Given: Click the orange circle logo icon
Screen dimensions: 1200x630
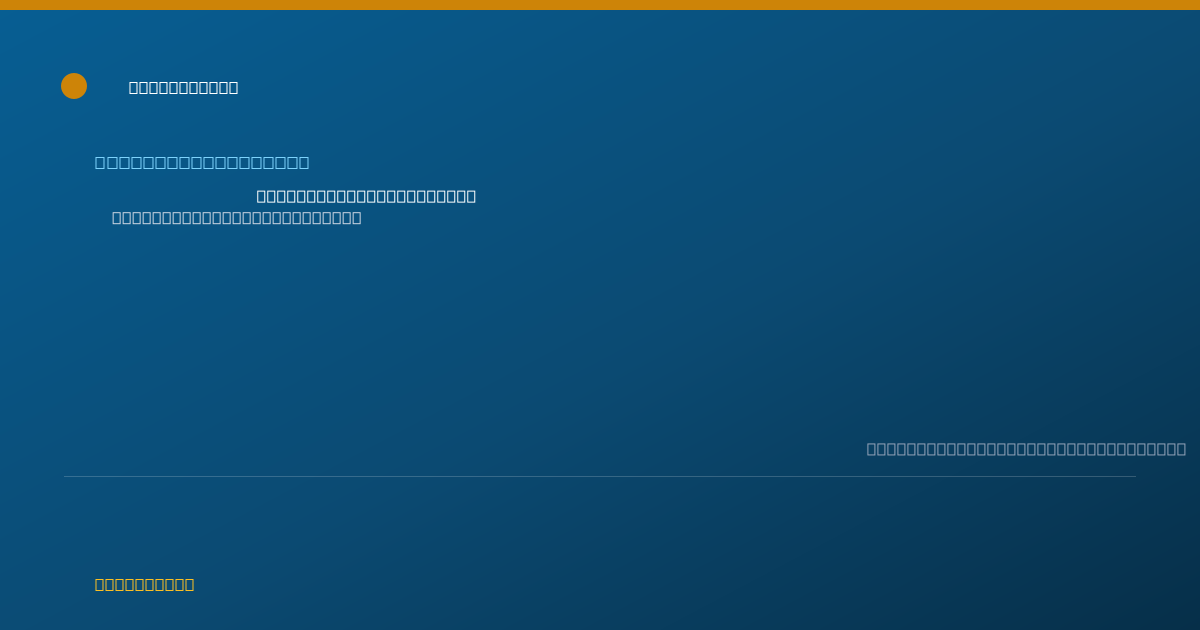Looking at the screenshot, I should click(74, 86).
